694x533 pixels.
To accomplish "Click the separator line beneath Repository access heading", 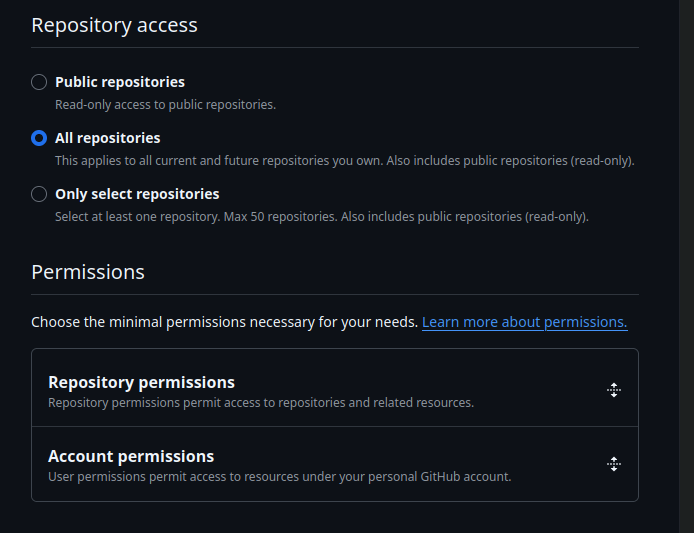I will [335, 47].
